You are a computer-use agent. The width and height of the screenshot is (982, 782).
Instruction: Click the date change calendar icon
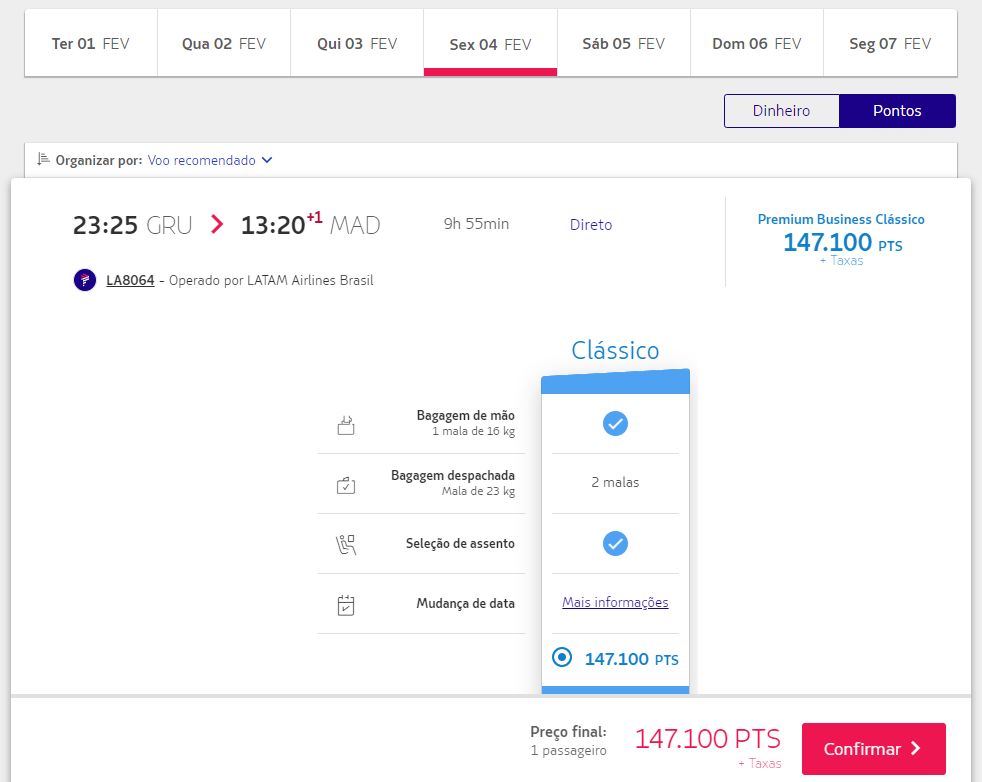pyautogui.click(x=346, y=605)
